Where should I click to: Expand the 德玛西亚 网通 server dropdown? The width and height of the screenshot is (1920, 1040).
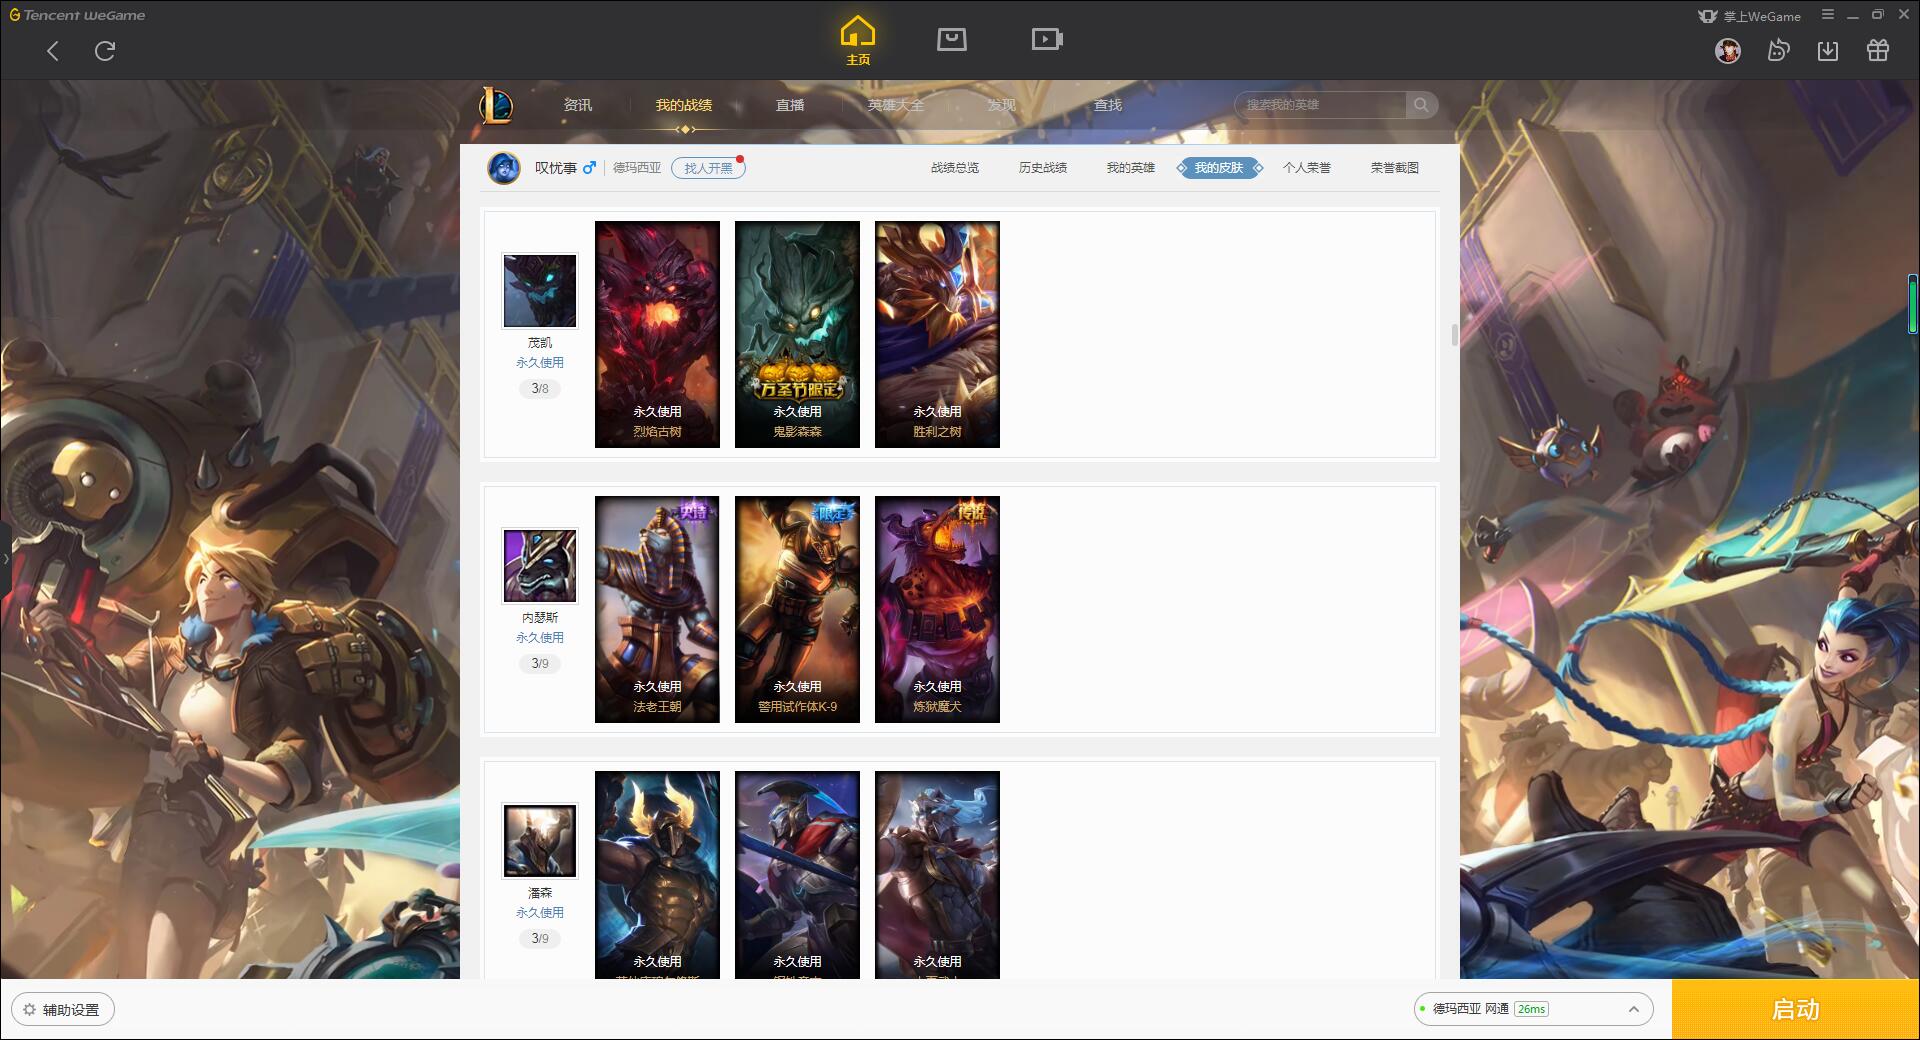click(1533, 1009)
